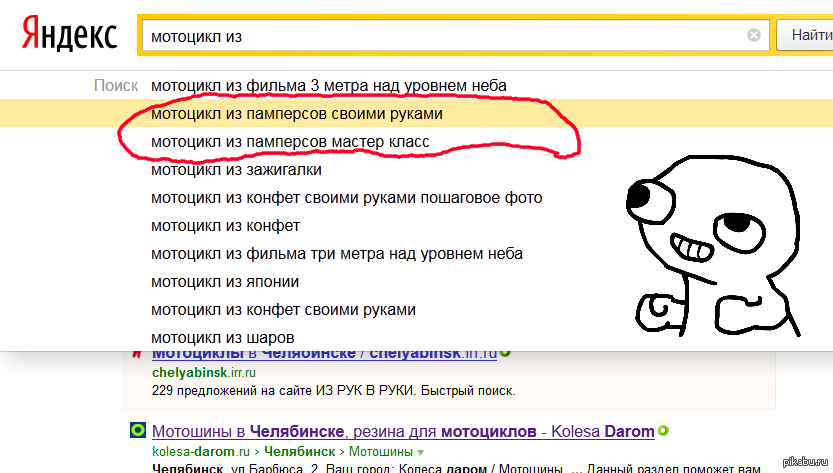Open the Мотошины breadcrumb link
The width and height of the screenshot is (833, 473).
tap(380, 452)
